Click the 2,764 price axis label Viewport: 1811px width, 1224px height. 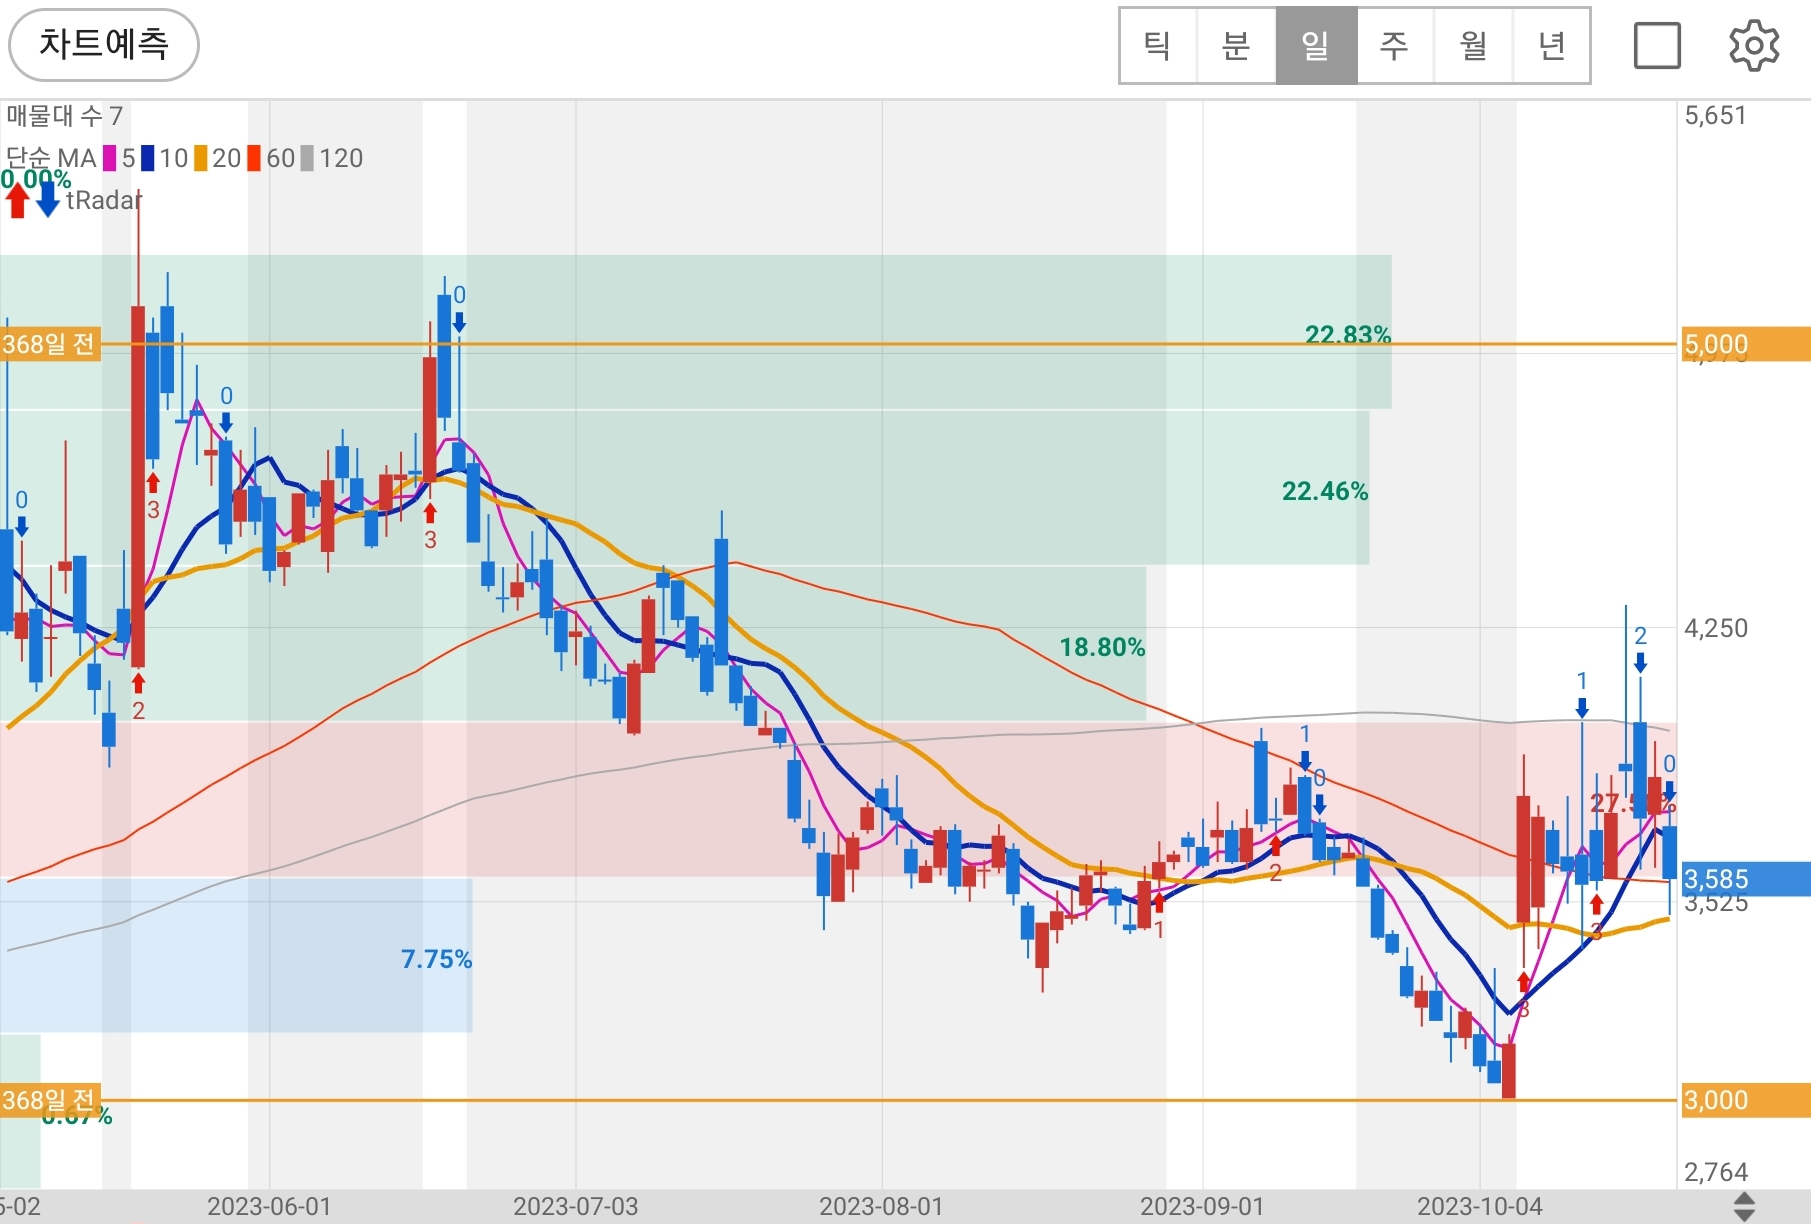click(x=1716, y=1171)
